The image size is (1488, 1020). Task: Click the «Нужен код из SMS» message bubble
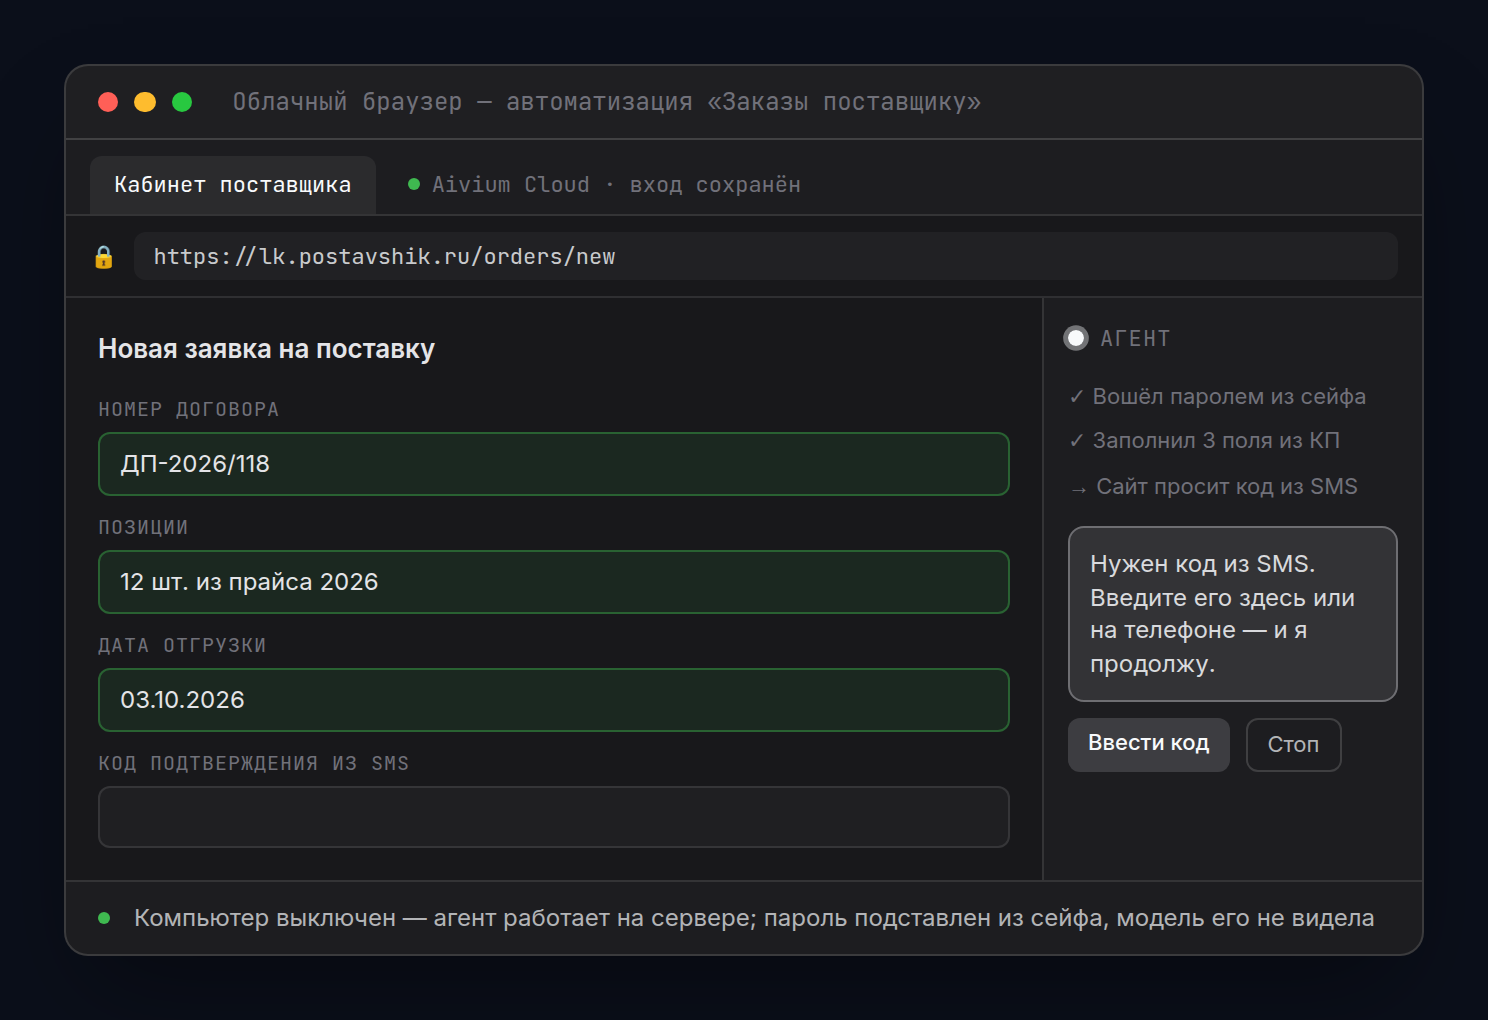[x=1233, y=614]
